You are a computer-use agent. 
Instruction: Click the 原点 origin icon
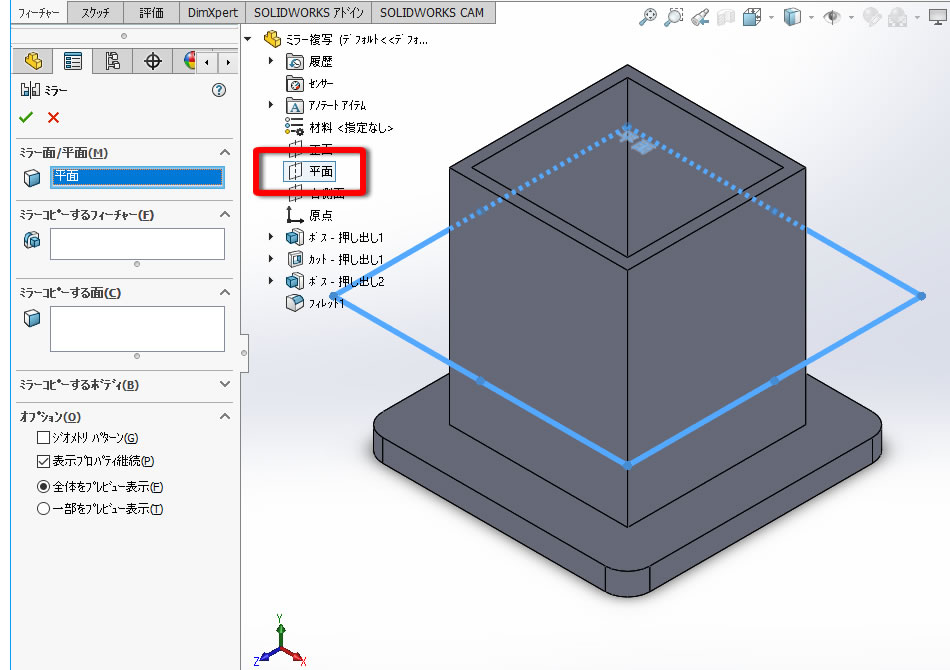(x=294, y=215)
